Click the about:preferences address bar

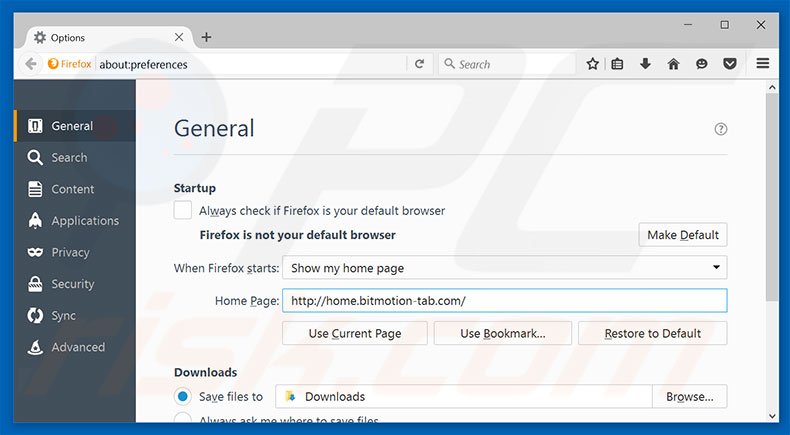[x=249, y=64]
